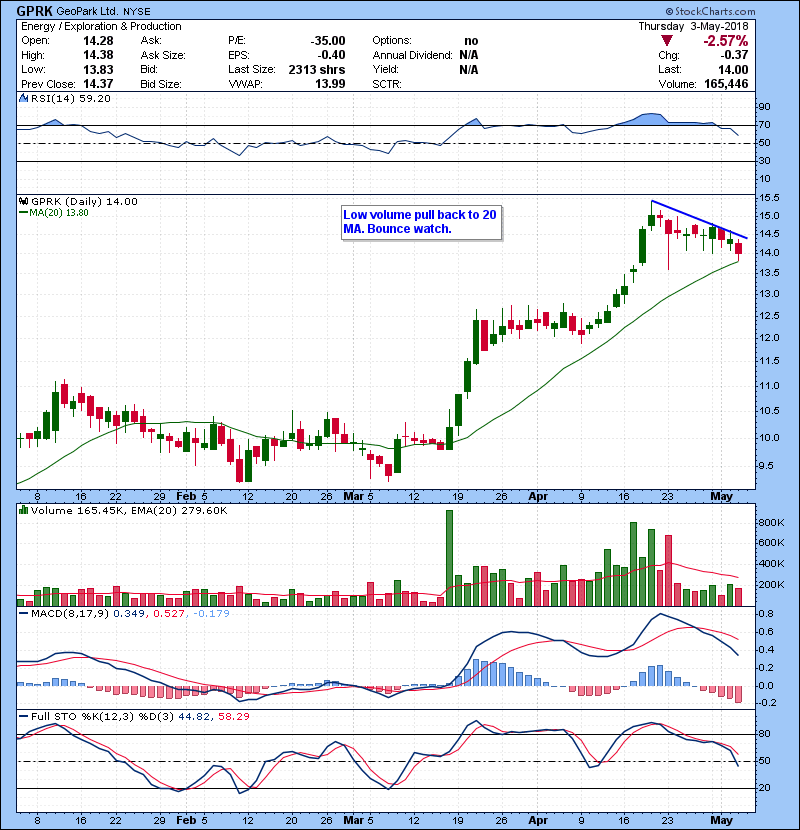Click the Volume EMA(20) 279.60K label

pos(178,511)
